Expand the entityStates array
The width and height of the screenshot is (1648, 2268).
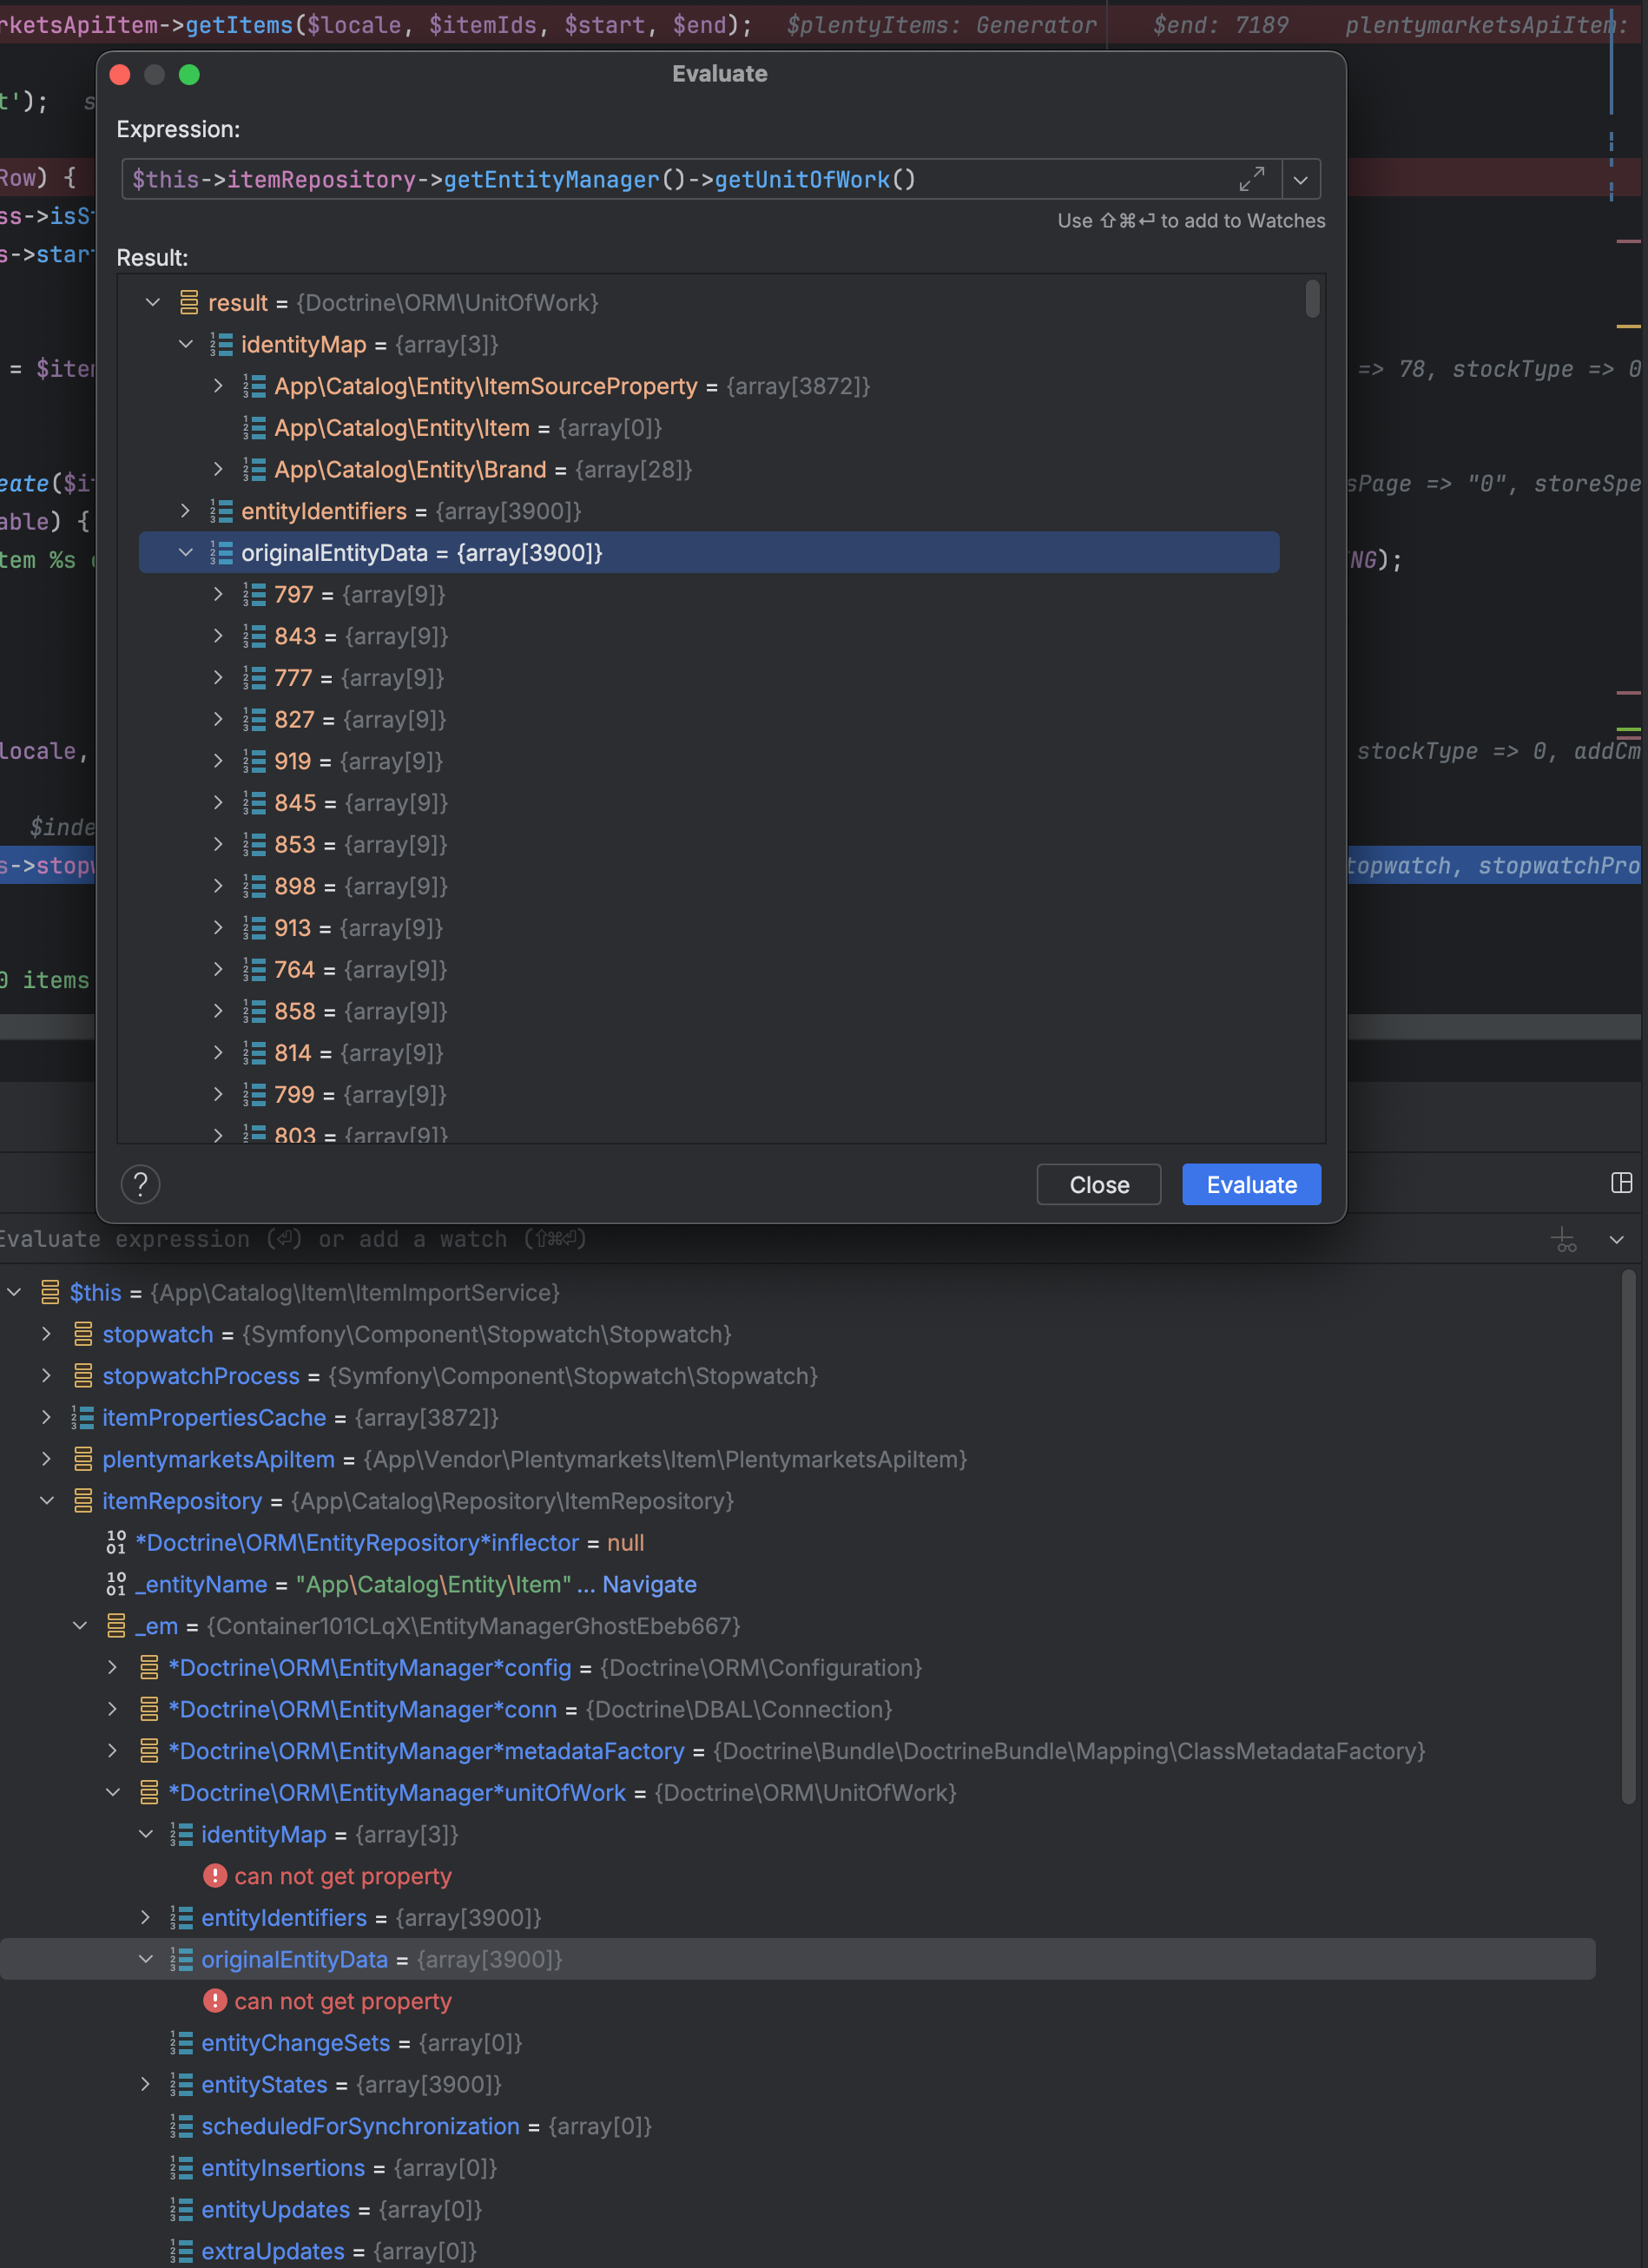click(146, 2084)
